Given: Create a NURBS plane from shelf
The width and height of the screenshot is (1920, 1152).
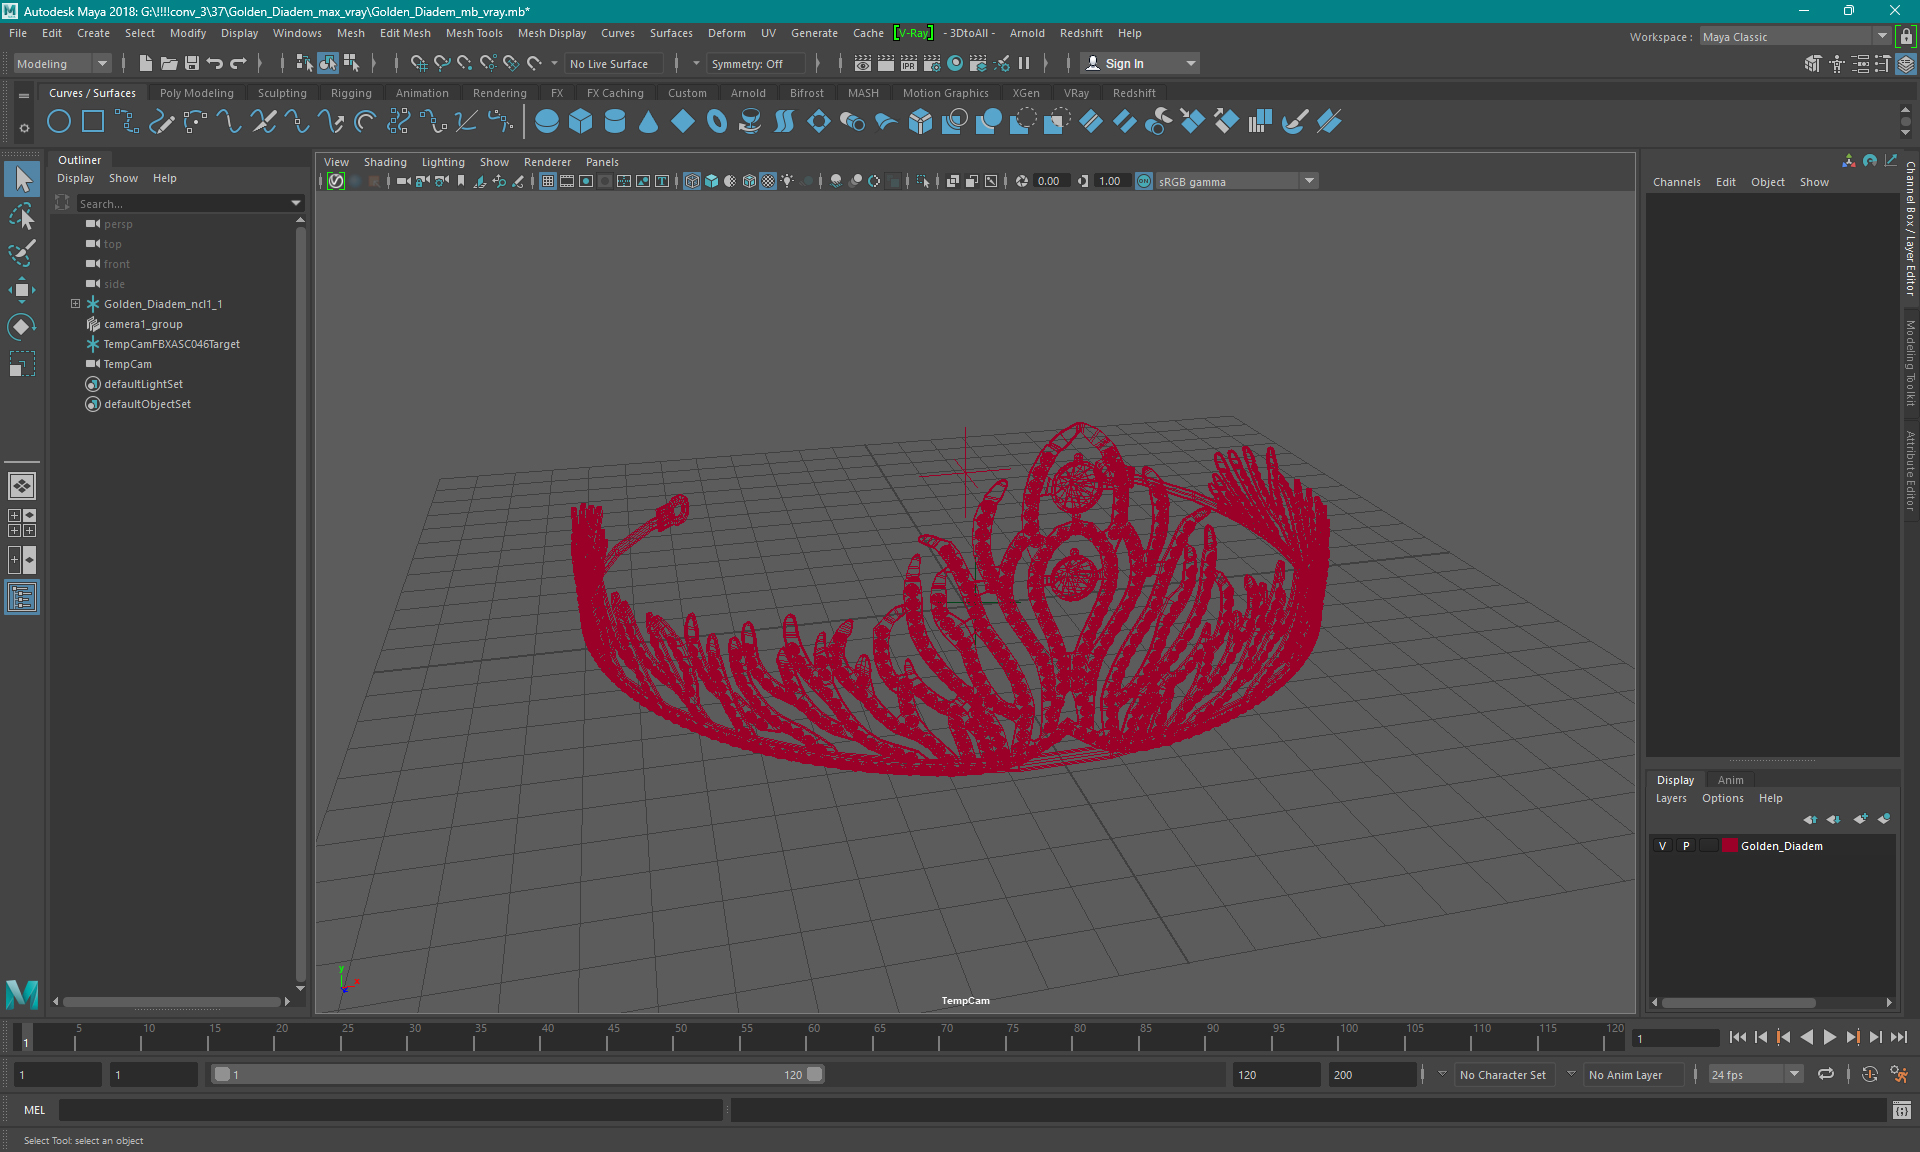Looking at the screenshot, I should tap(683, 122).
